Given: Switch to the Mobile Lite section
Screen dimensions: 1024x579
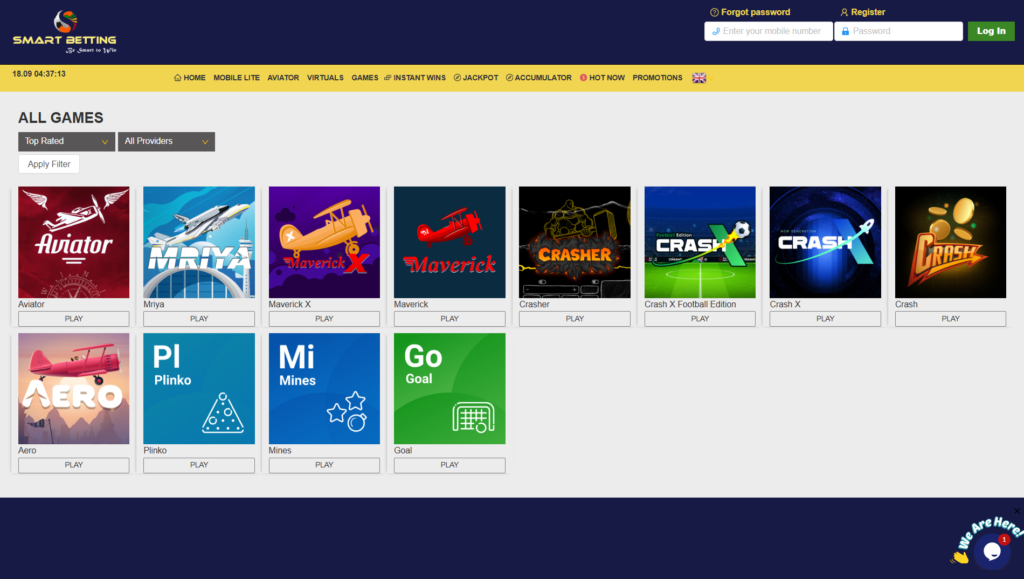Looking at the screenshot, I should pyautogui.click(x=237, y=77).
